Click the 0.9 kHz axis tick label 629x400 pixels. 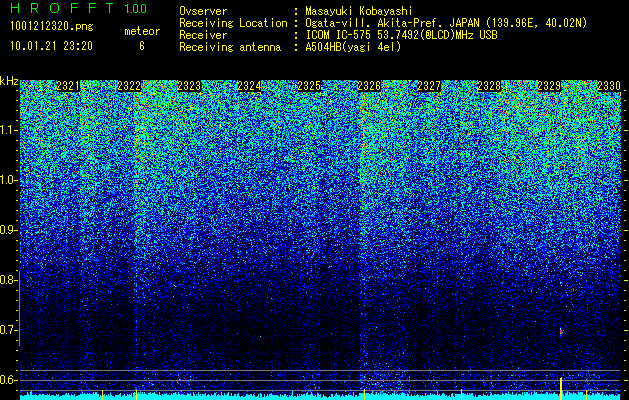8,230
